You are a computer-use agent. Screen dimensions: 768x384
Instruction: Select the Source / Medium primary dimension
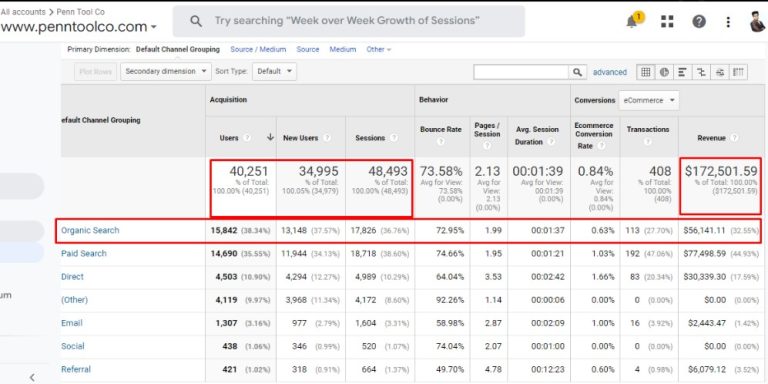click(x=258, y=49)
